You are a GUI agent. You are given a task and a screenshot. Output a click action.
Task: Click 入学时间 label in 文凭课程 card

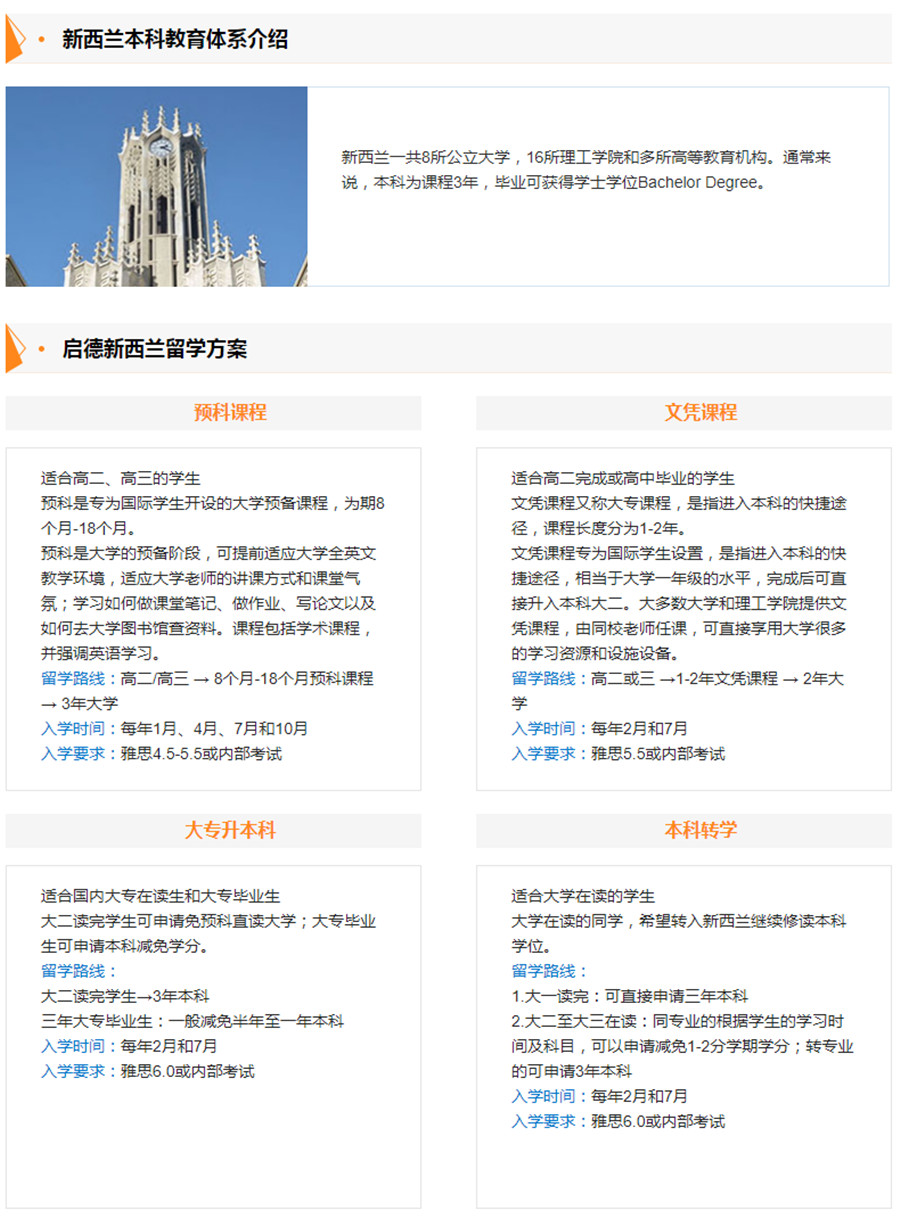click(547, 729)
